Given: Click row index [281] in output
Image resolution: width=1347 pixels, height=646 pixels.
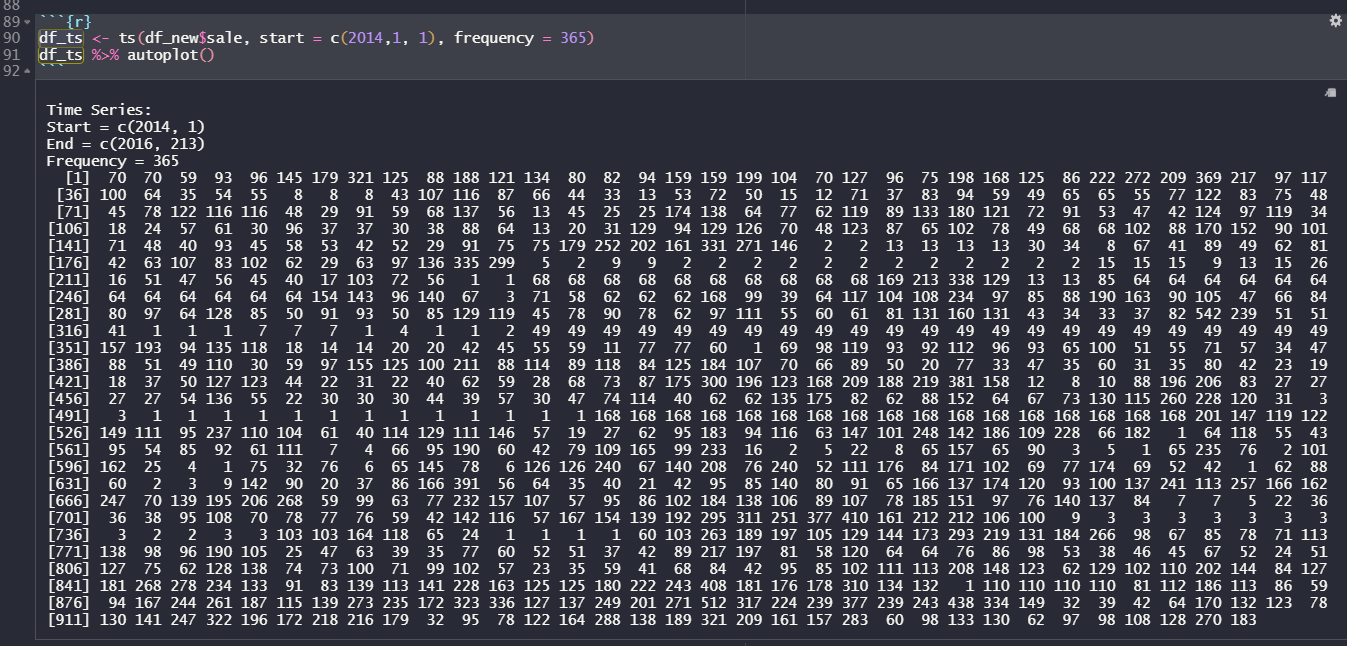Looking at the screenshot, I should coord(68,313).
